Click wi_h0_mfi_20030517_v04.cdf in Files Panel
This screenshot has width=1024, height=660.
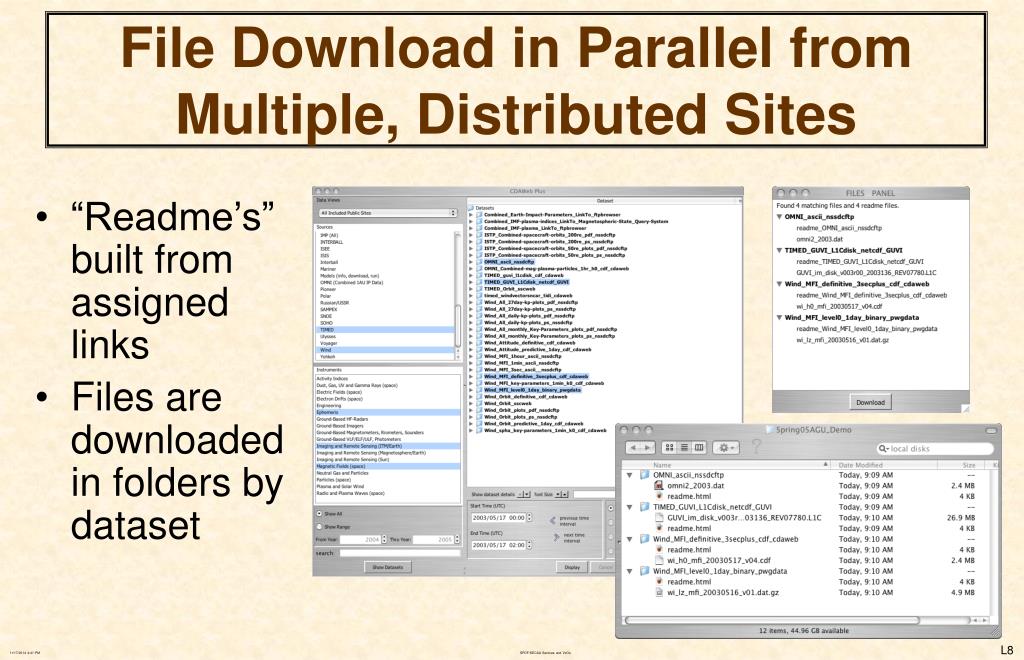(839, 306)
